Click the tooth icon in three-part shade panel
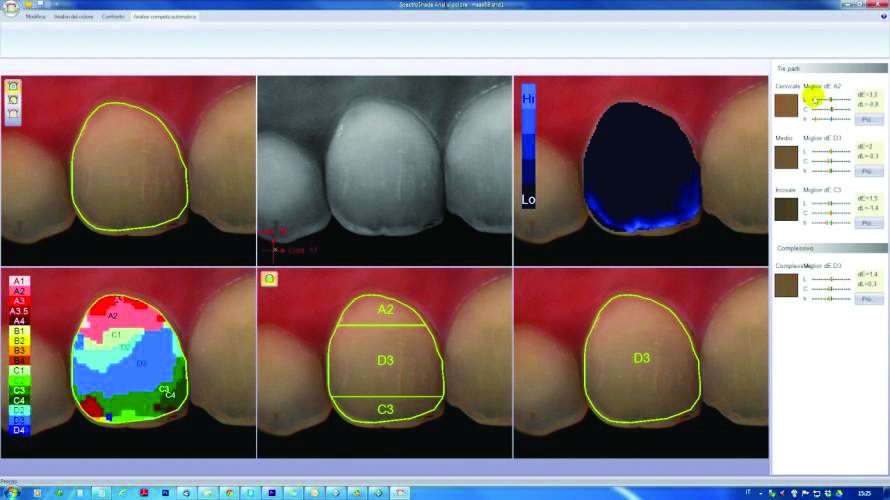The image size is (890, 500). coord(270,280)
